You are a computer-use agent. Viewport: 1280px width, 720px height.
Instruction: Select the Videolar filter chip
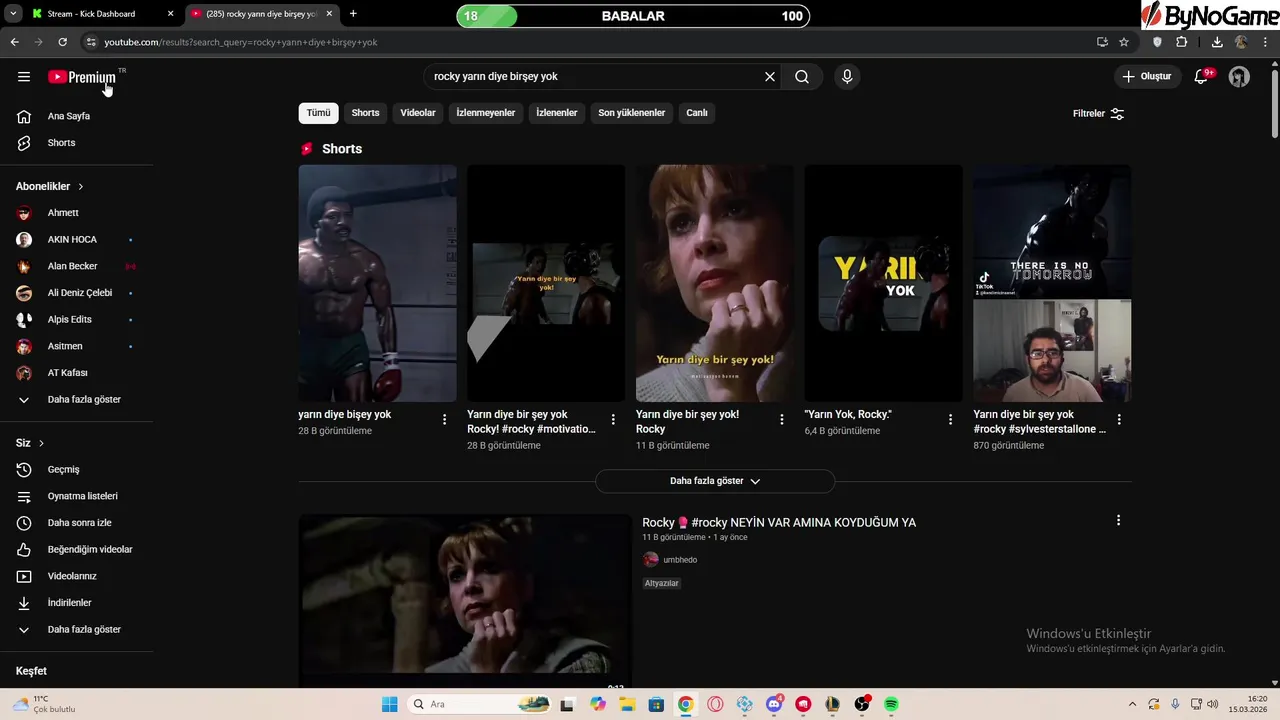(x=418, y=113)
